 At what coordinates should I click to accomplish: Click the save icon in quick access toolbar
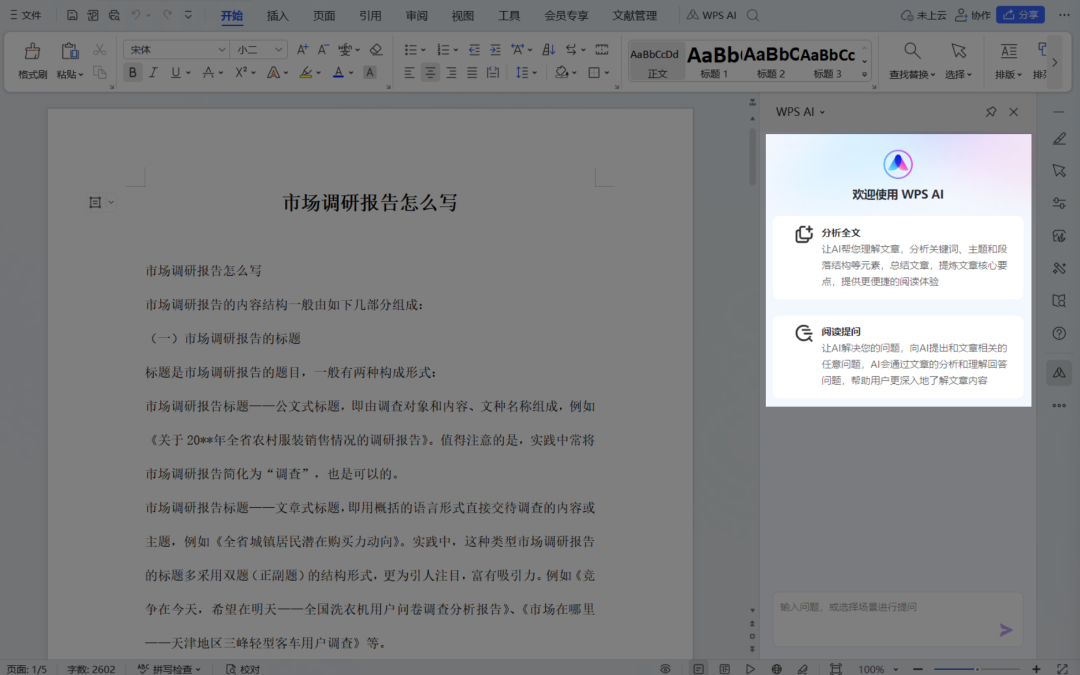(x=72, y=15)
